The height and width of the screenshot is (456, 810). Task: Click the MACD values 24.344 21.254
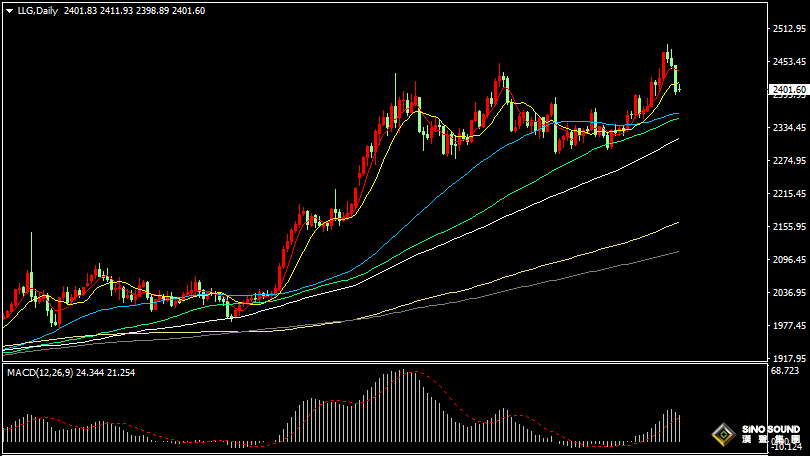click(x=110, y=372)
